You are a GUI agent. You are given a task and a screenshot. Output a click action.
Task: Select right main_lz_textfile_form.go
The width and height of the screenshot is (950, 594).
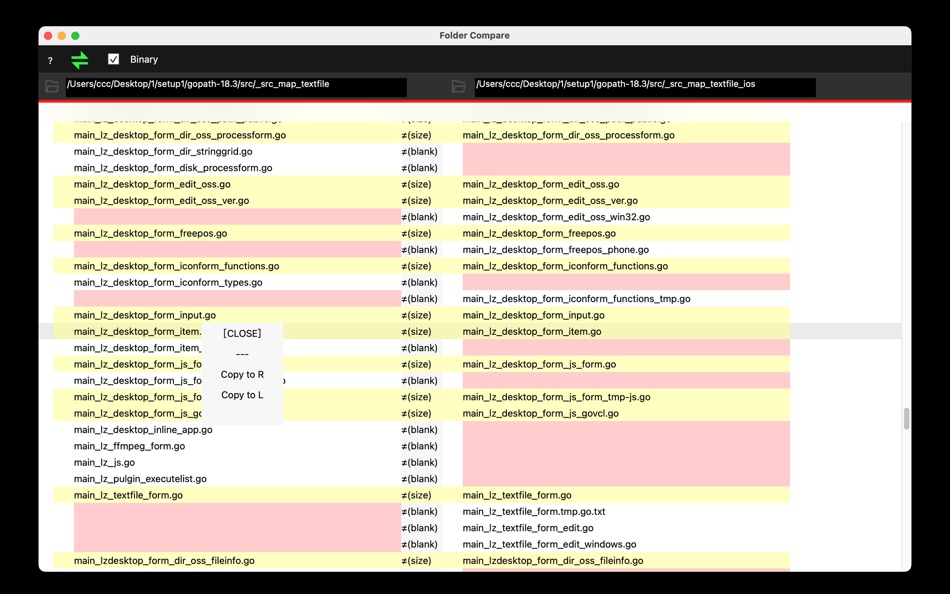pyautogui.click(x=517, y=495)
